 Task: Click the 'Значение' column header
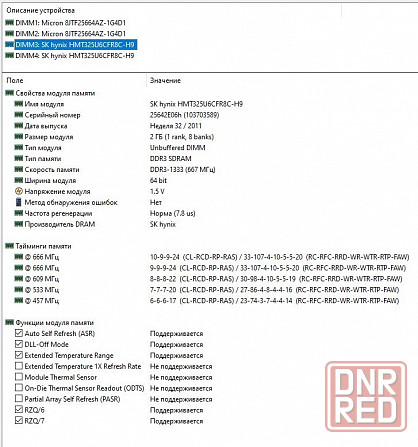[x=165, y=80]
